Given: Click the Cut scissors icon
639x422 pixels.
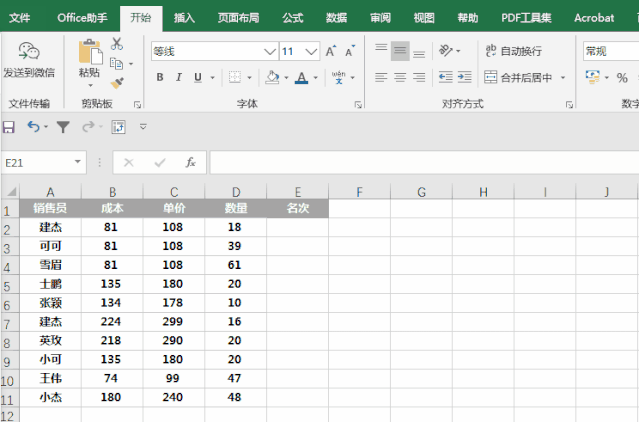Looking at the screenshot, I should (x=117, y=44).
